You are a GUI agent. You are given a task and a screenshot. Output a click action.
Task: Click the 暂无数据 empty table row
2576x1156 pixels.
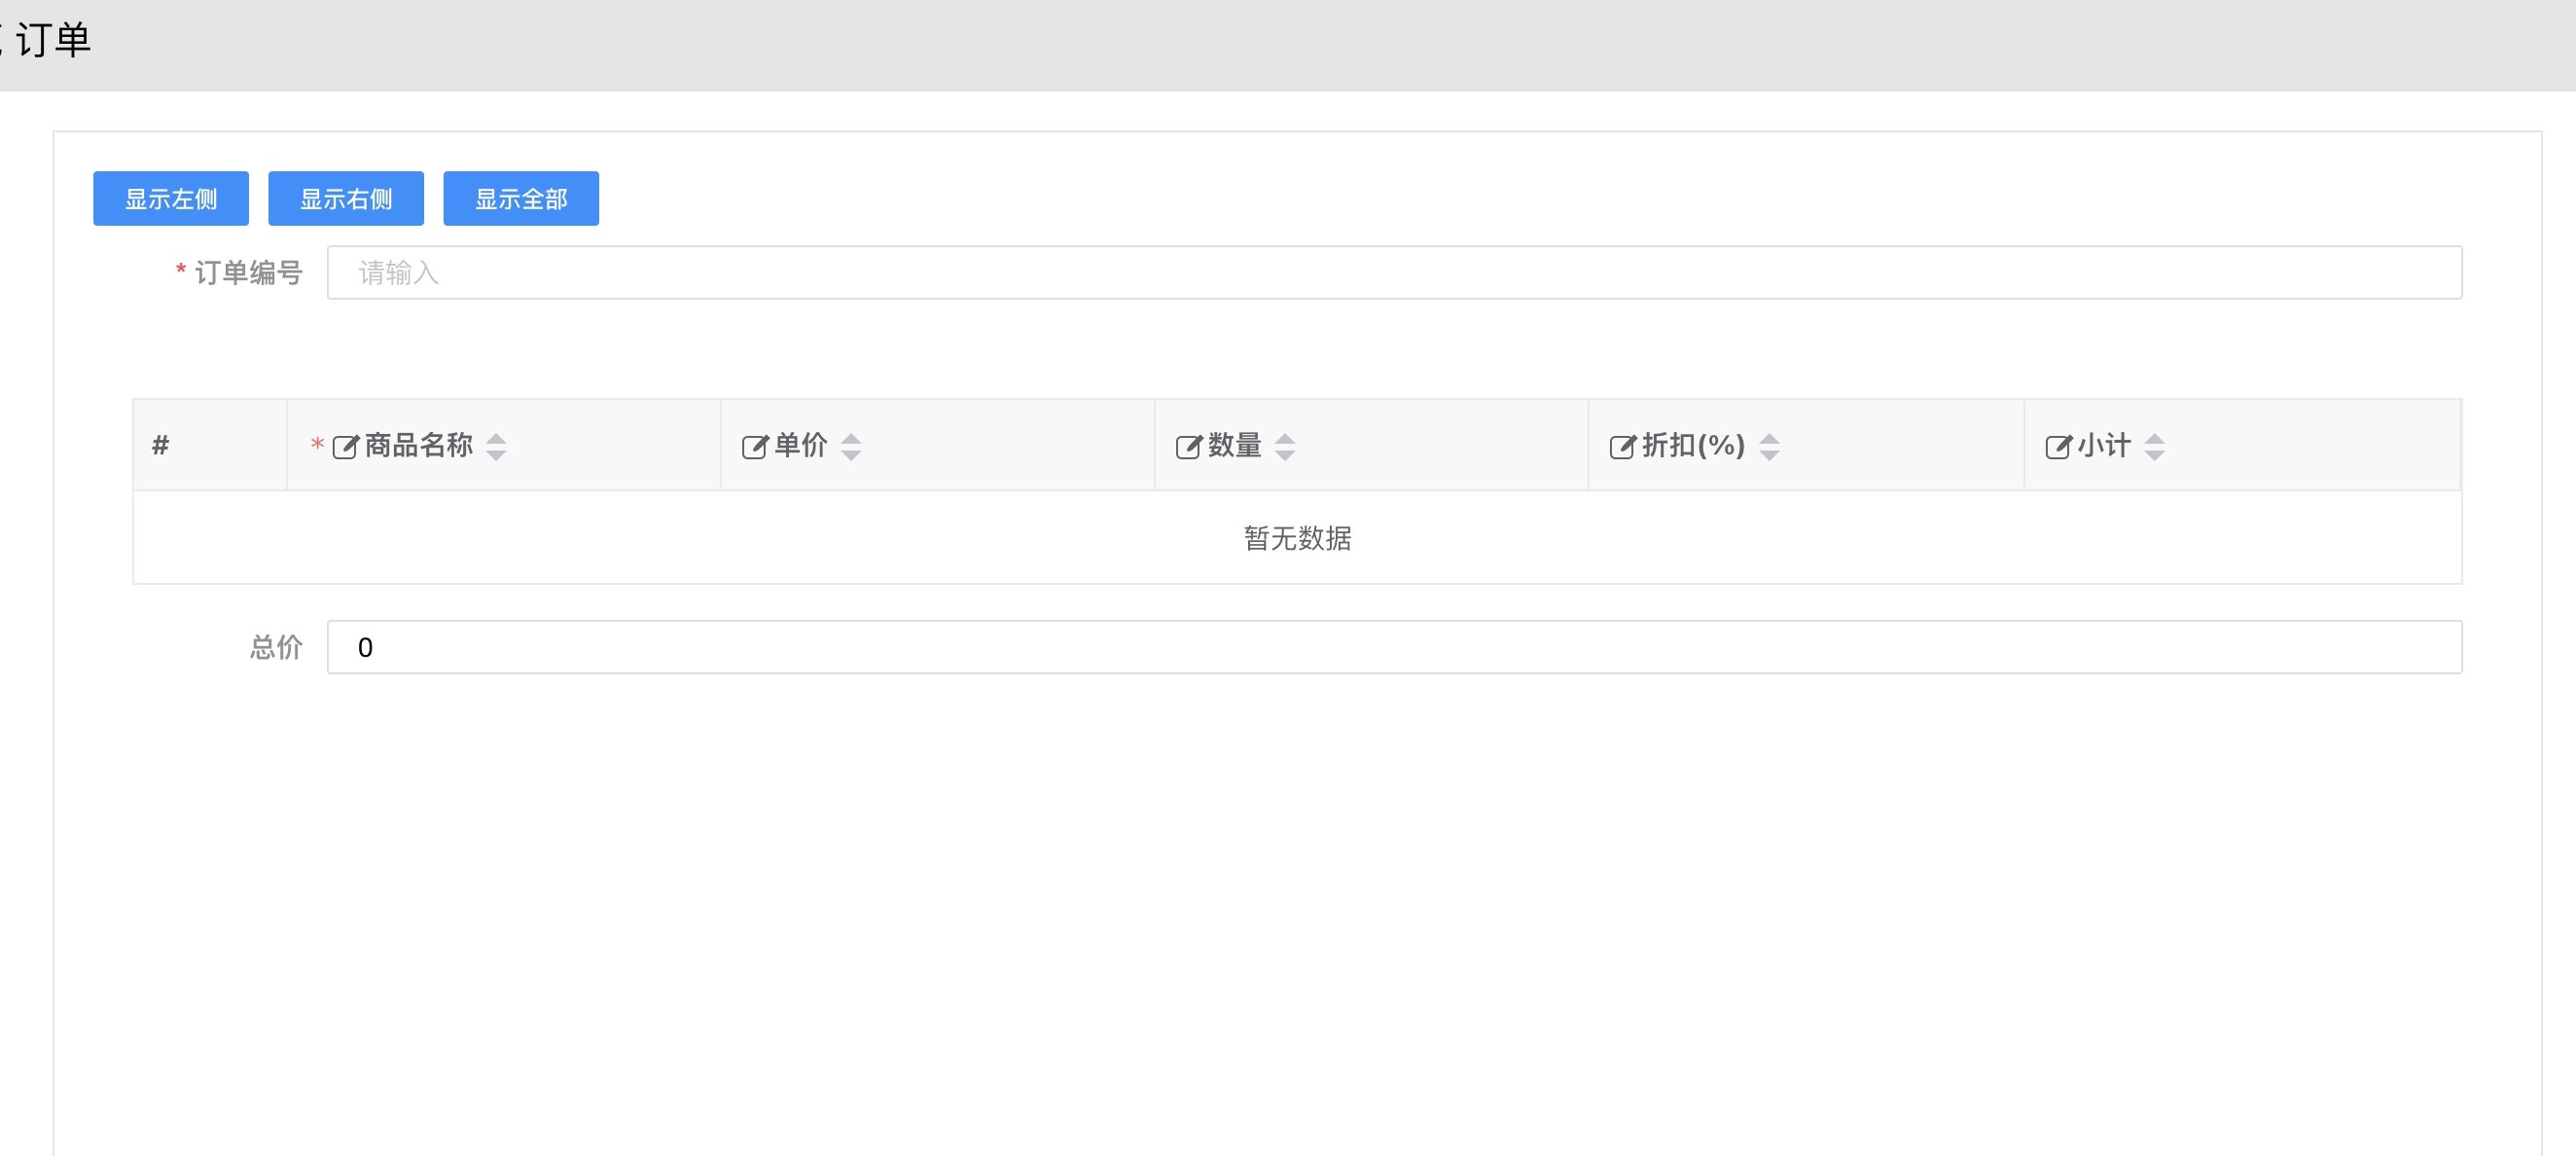click(1297, 538)
